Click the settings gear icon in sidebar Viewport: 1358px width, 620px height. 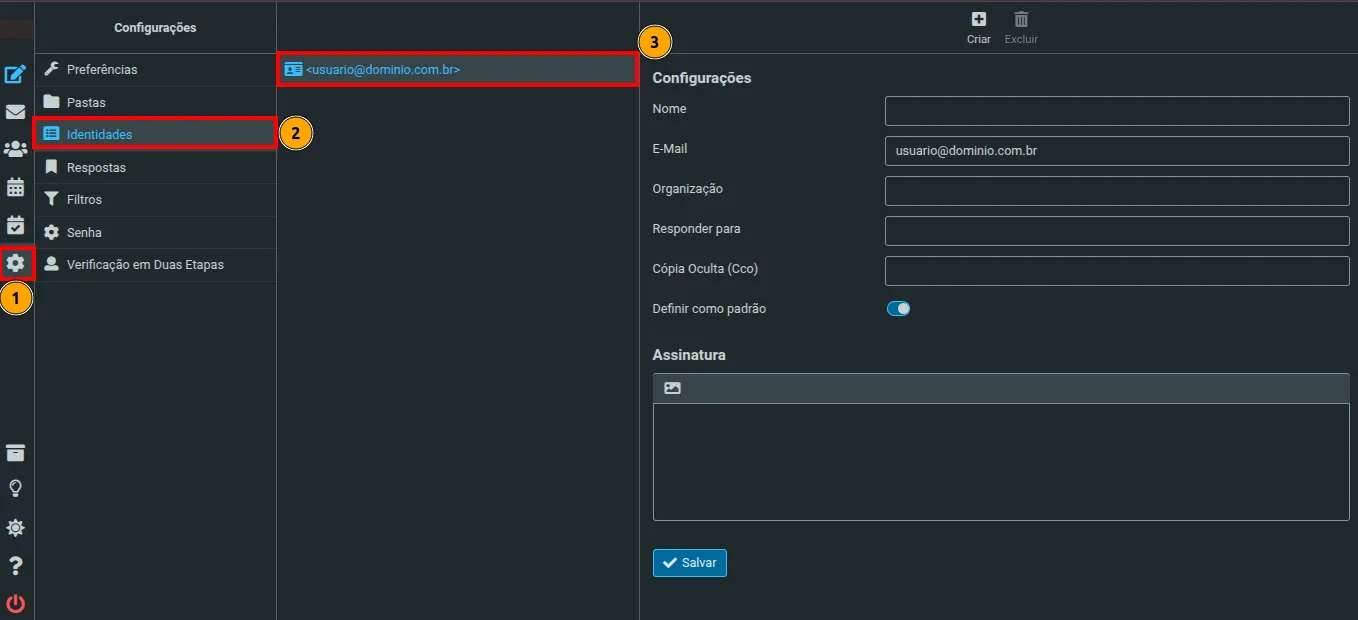[15, 263]
